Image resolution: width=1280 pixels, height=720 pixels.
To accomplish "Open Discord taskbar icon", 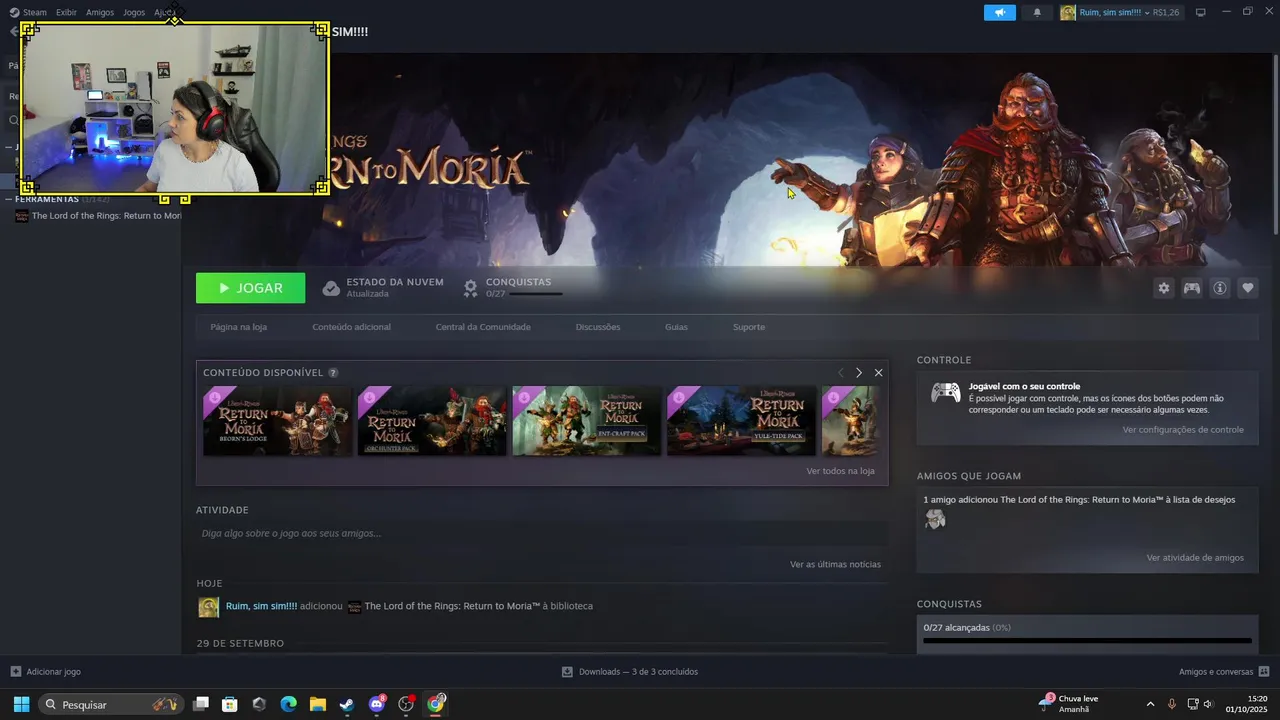I will pos(377,704).
